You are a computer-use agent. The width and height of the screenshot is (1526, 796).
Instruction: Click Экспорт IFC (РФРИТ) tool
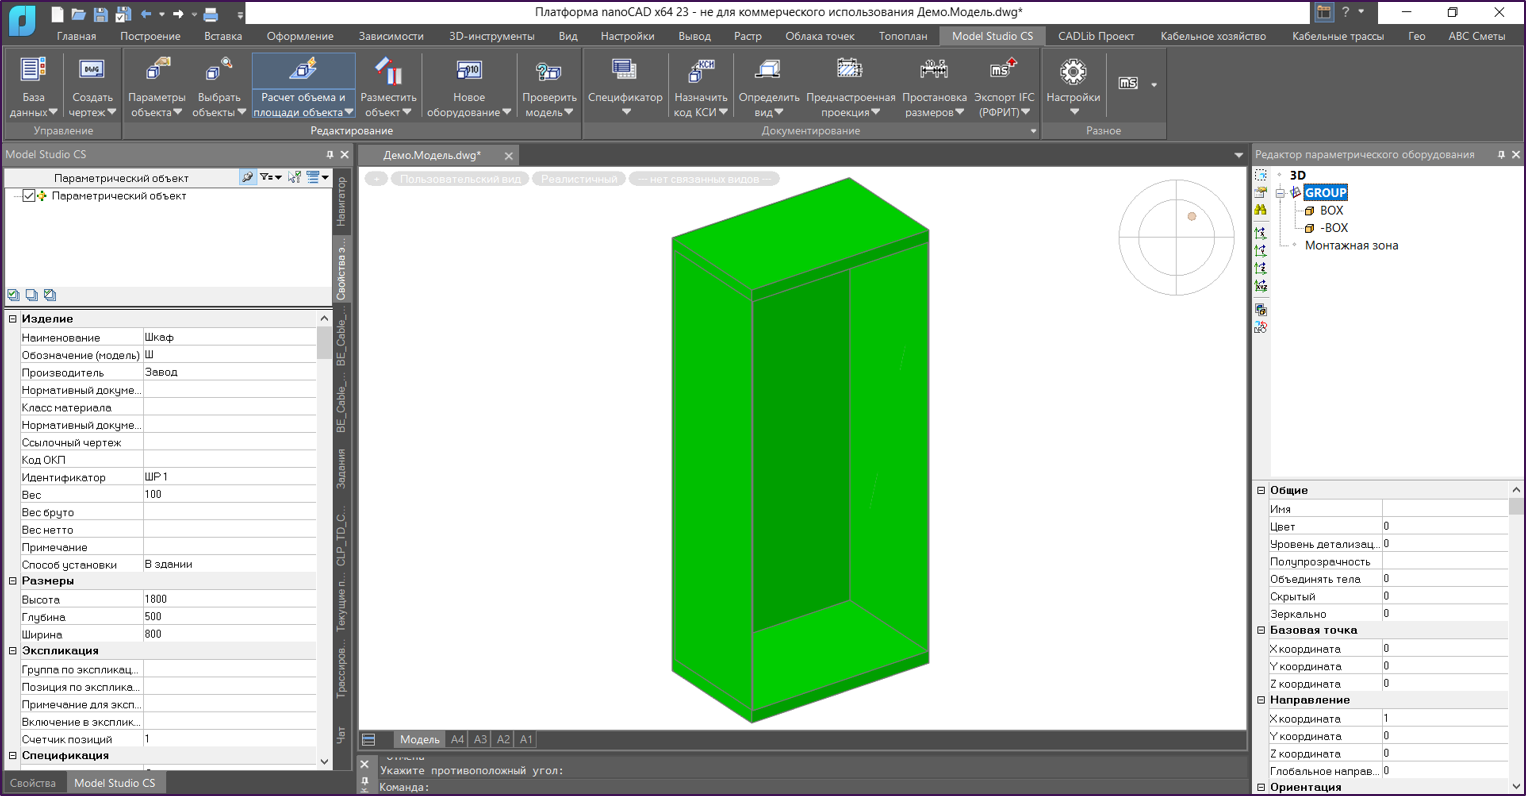point(1004,87)
